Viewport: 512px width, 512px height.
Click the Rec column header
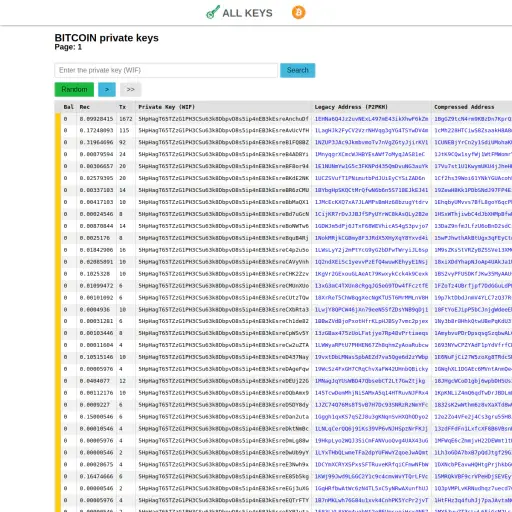[85, 107]
